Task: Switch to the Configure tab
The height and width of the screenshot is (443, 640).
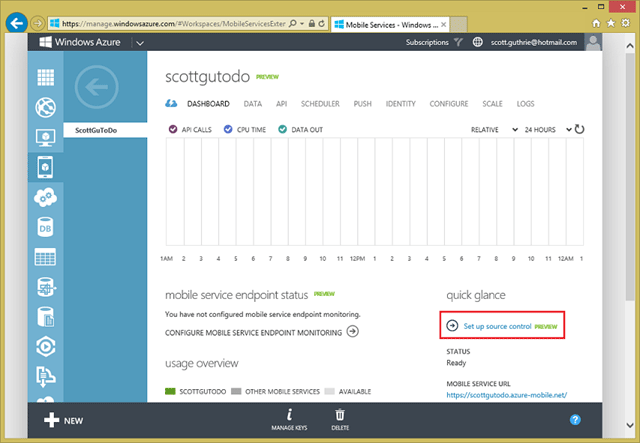Action: (449, 104)
